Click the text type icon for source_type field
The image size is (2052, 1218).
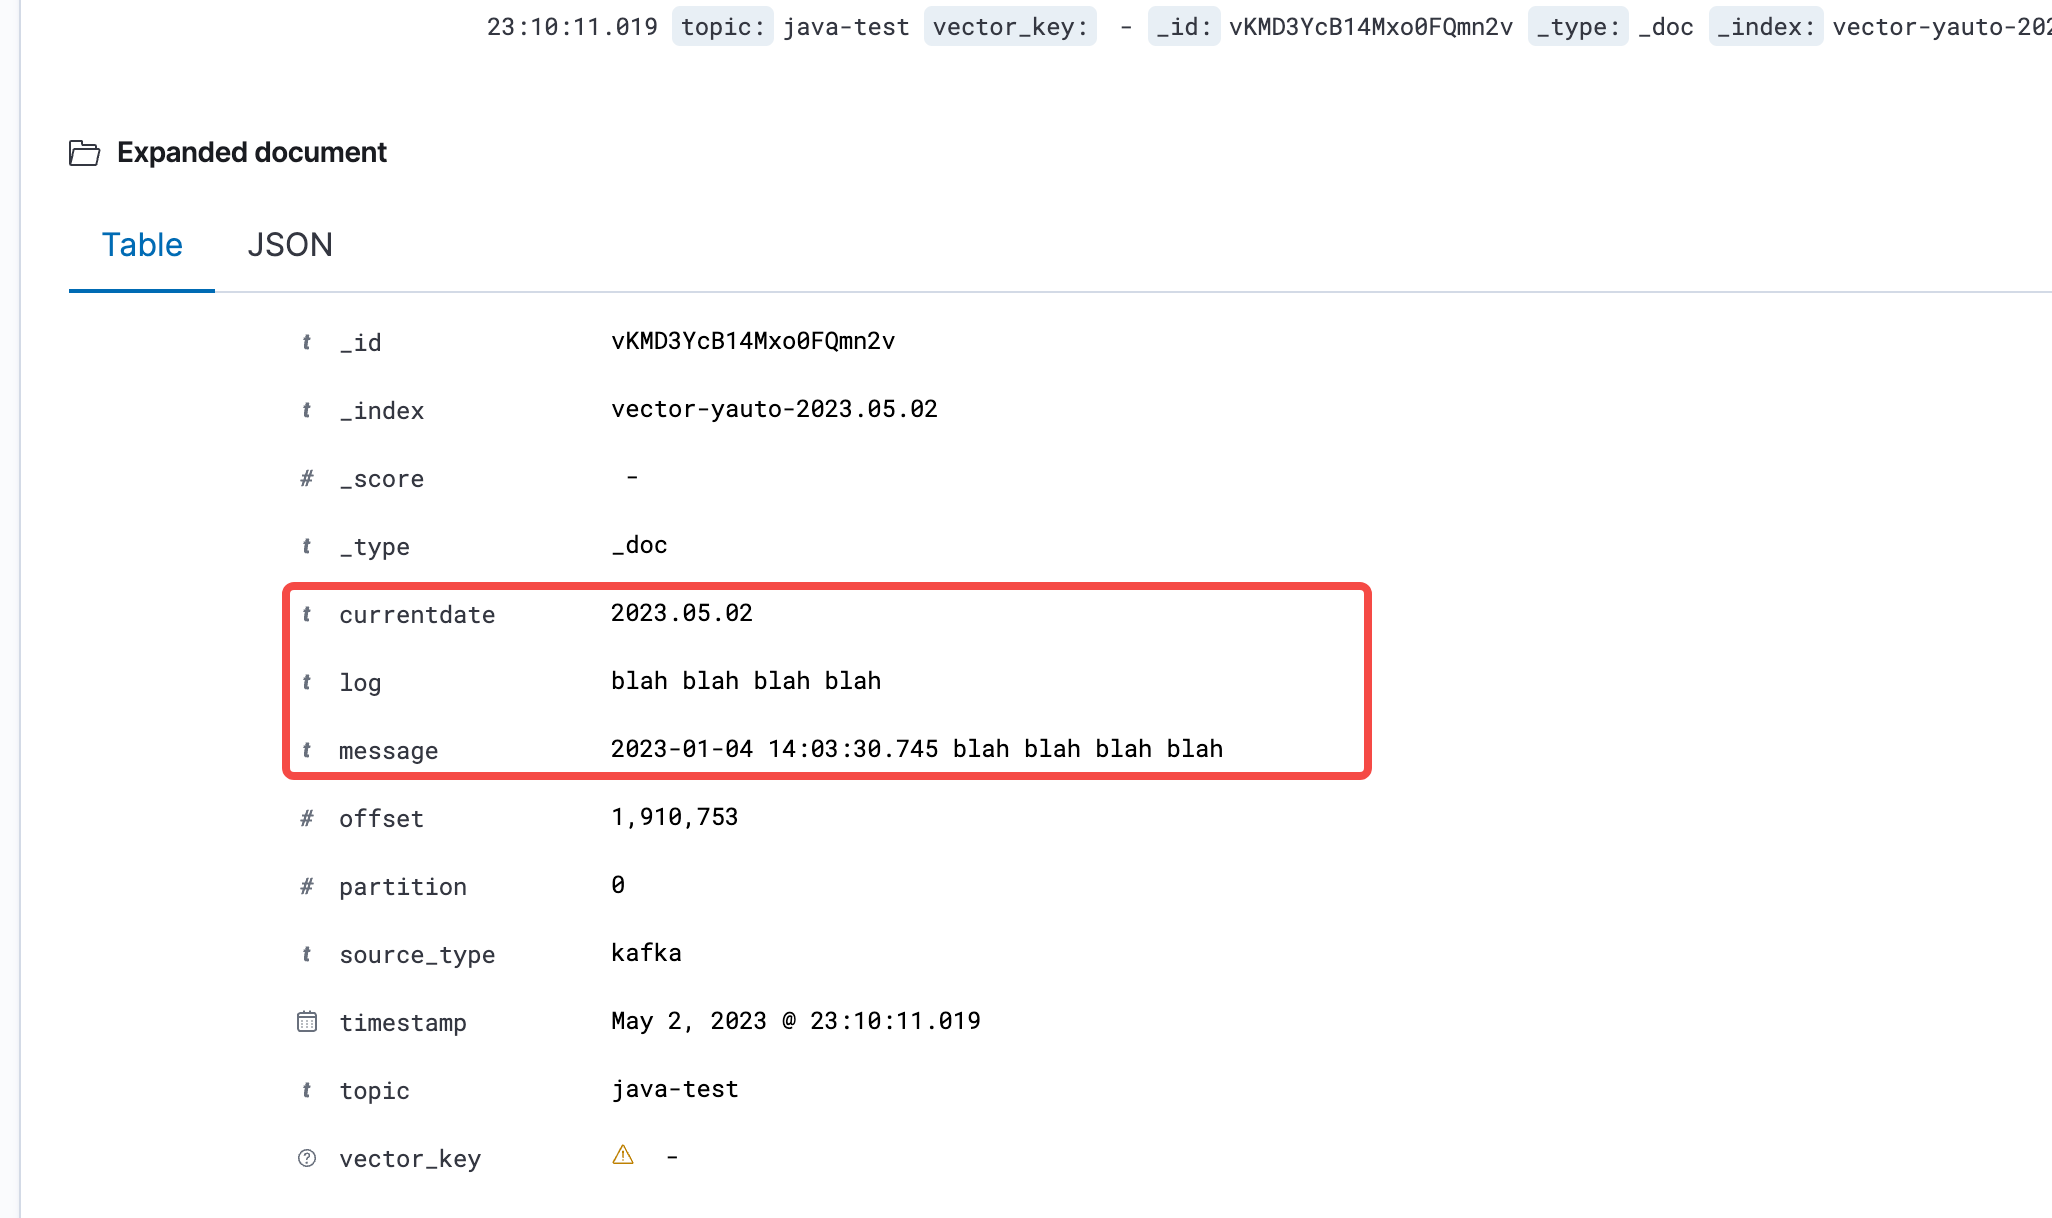pyautogui.click(x=307, y=954)
